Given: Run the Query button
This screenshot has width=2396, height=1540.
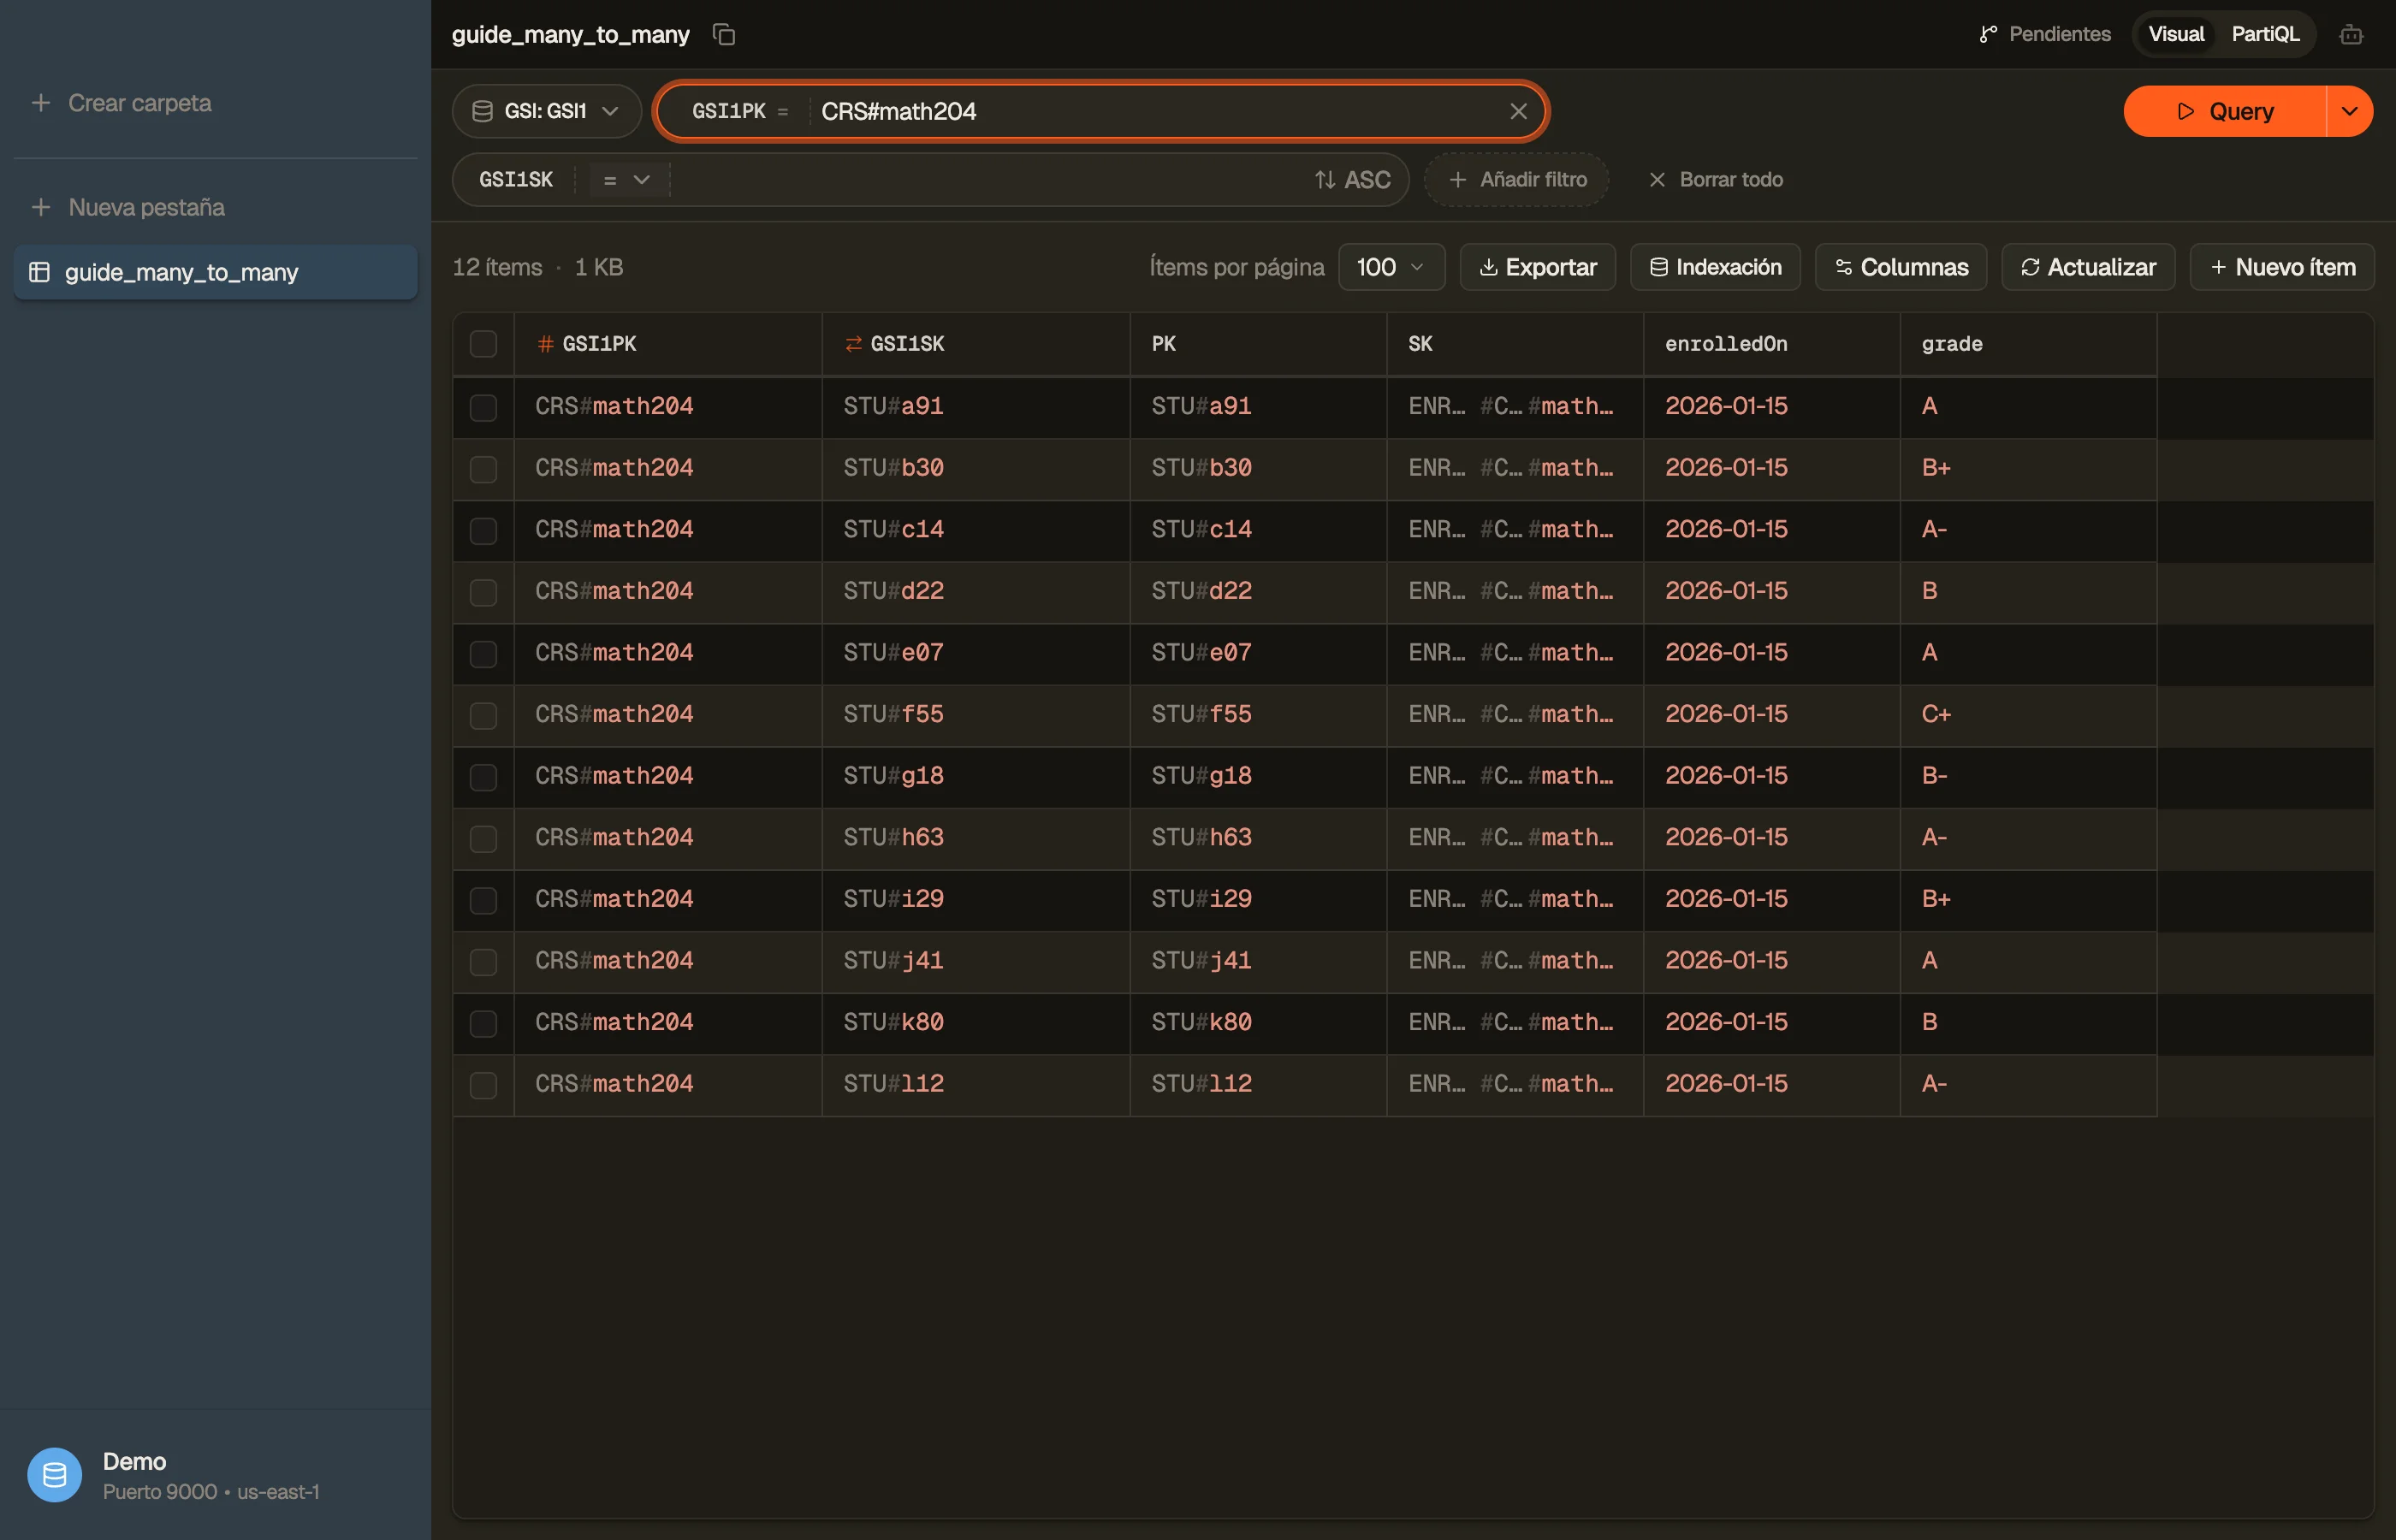Looking at the screenshot, I should point(2224,111).
